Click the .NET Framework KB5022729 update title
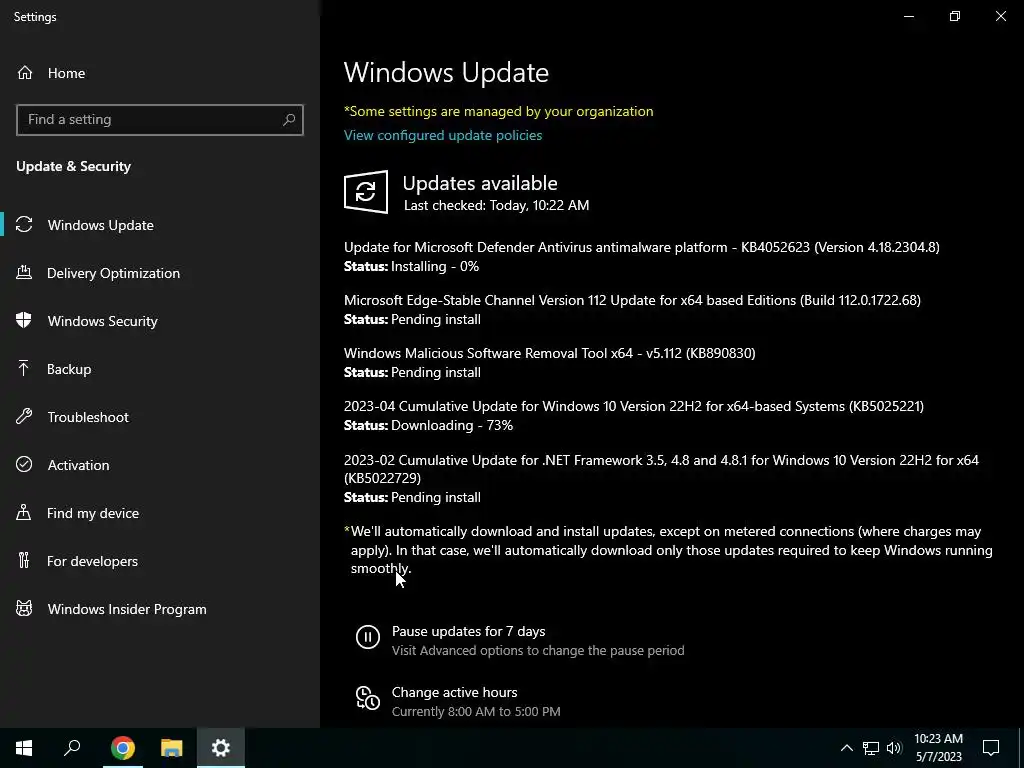 (x=661, y=469)
